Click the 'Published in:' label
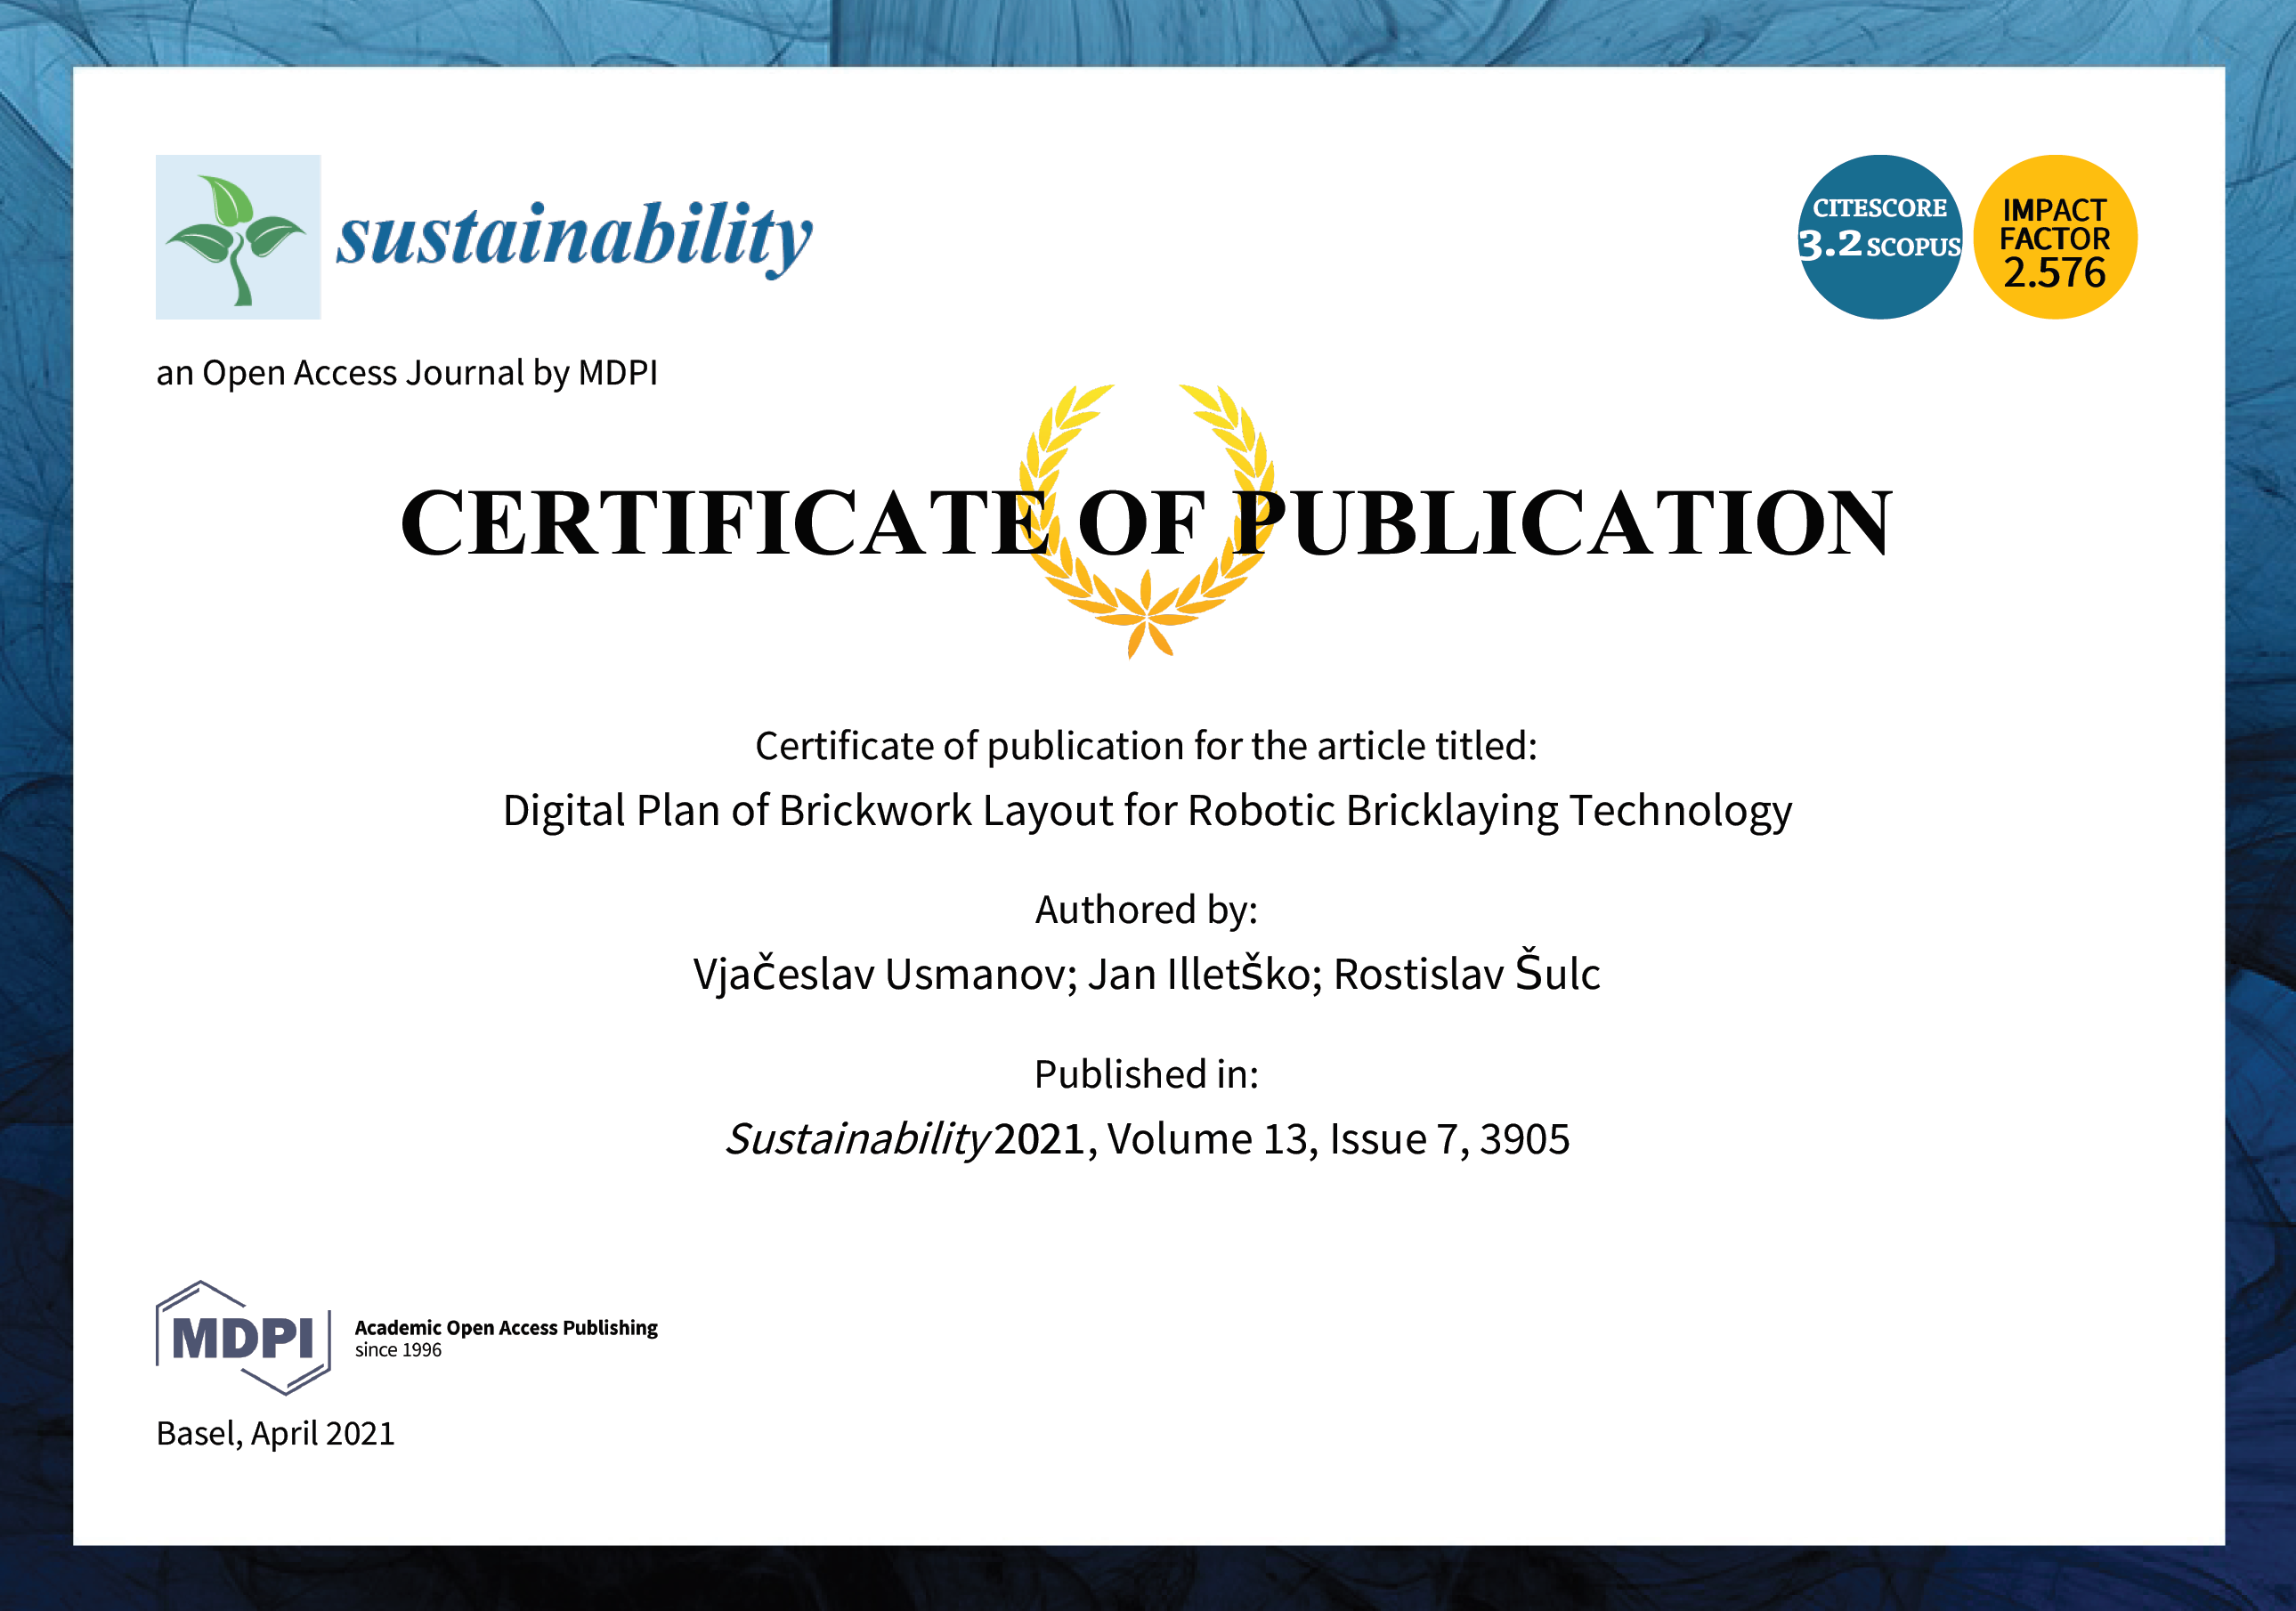The height and width of the screenshot is (1611, 2296). (1146, 1074)
